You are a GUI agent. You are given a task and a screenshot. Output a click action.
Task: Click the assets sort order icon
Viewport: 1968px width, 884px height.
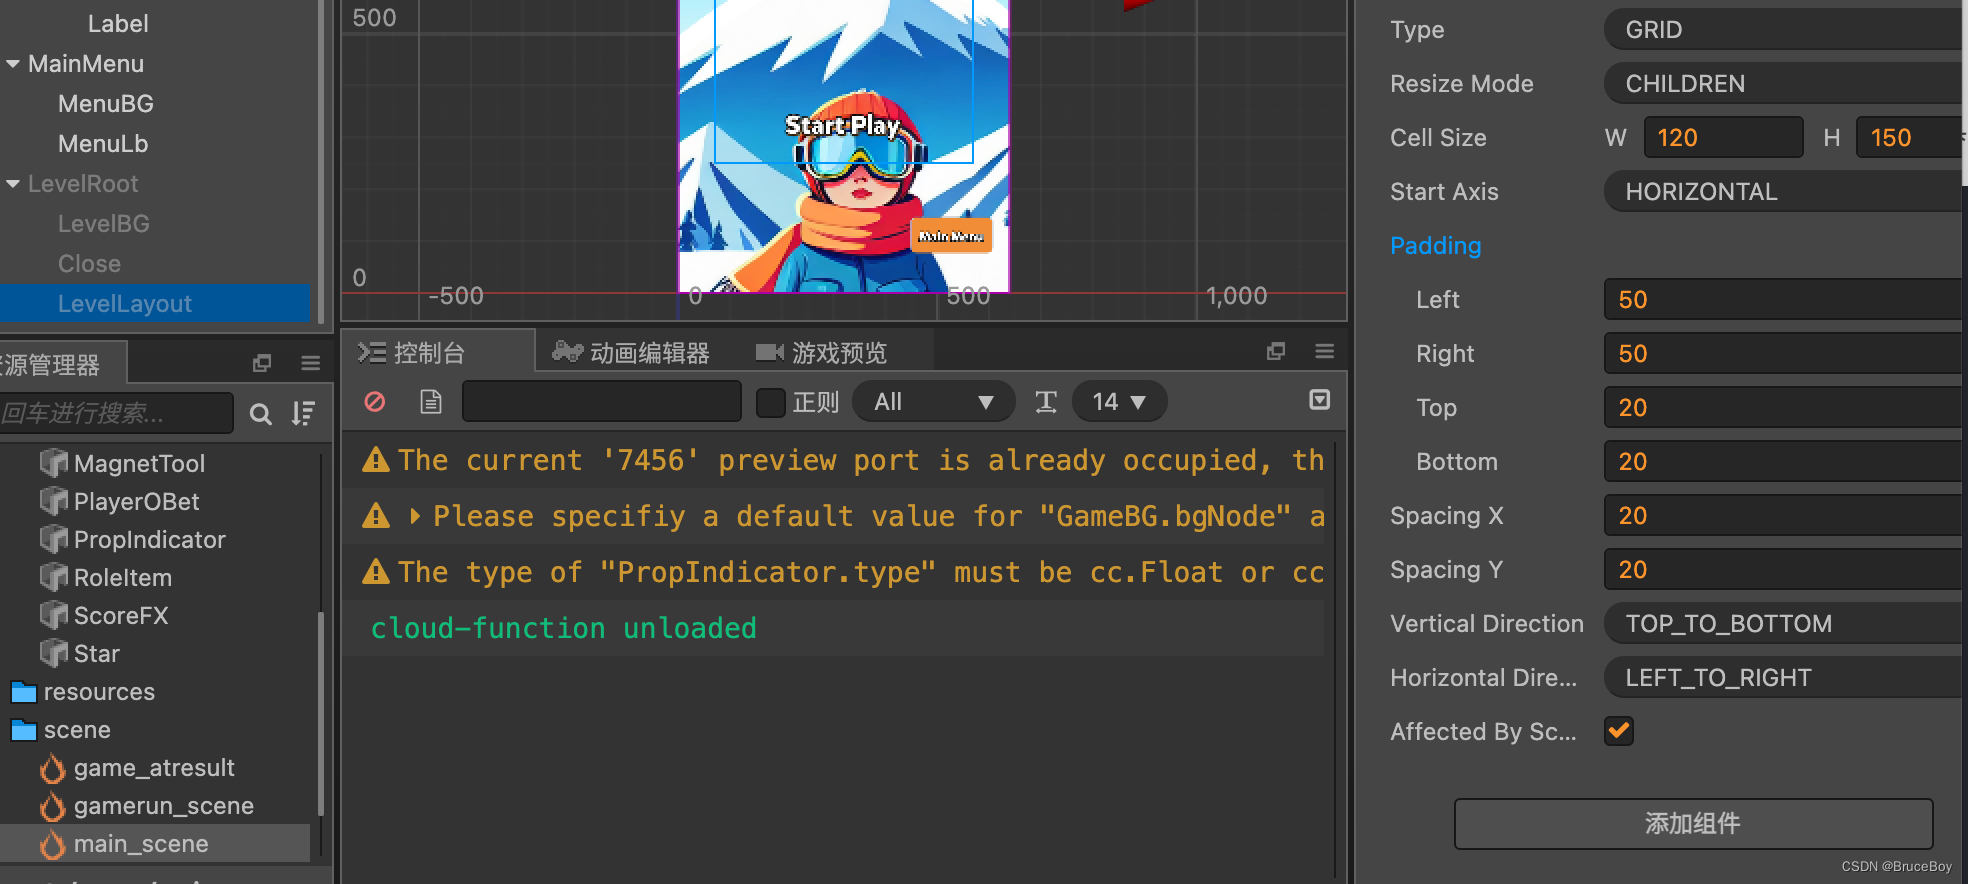[303, 414]
